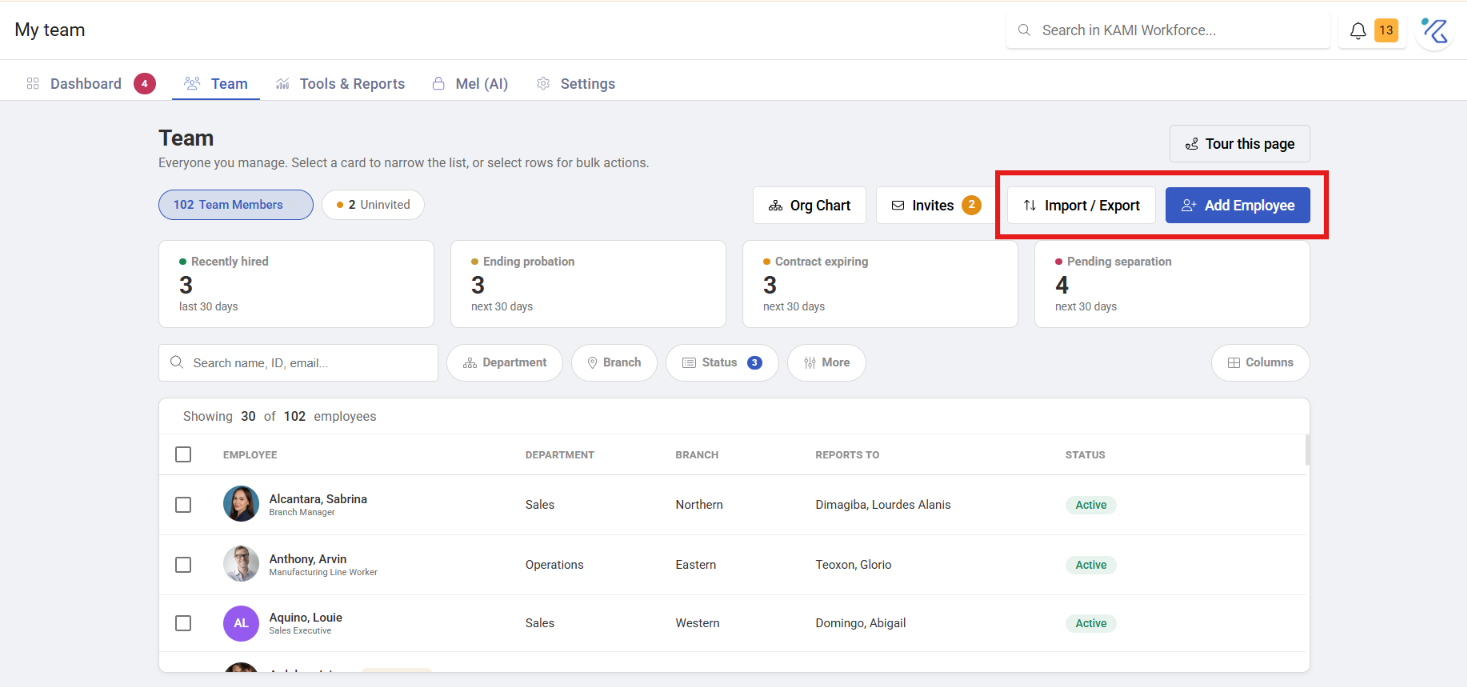
Task: Open the More filters menu
Action: 826,363
